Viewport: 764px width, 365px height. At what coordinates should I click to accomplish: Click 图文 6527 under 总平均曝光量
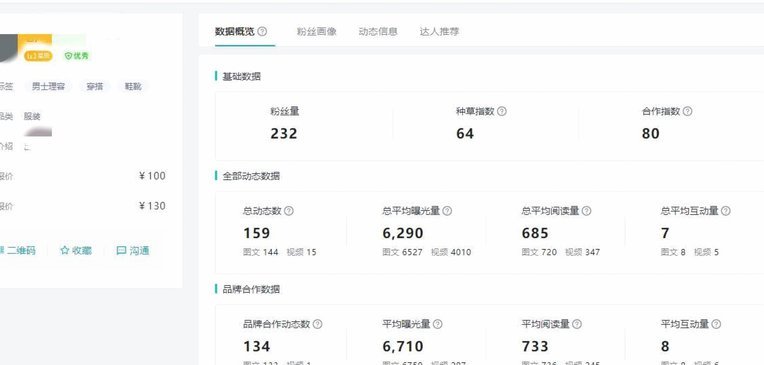click(x=402, y=252)
